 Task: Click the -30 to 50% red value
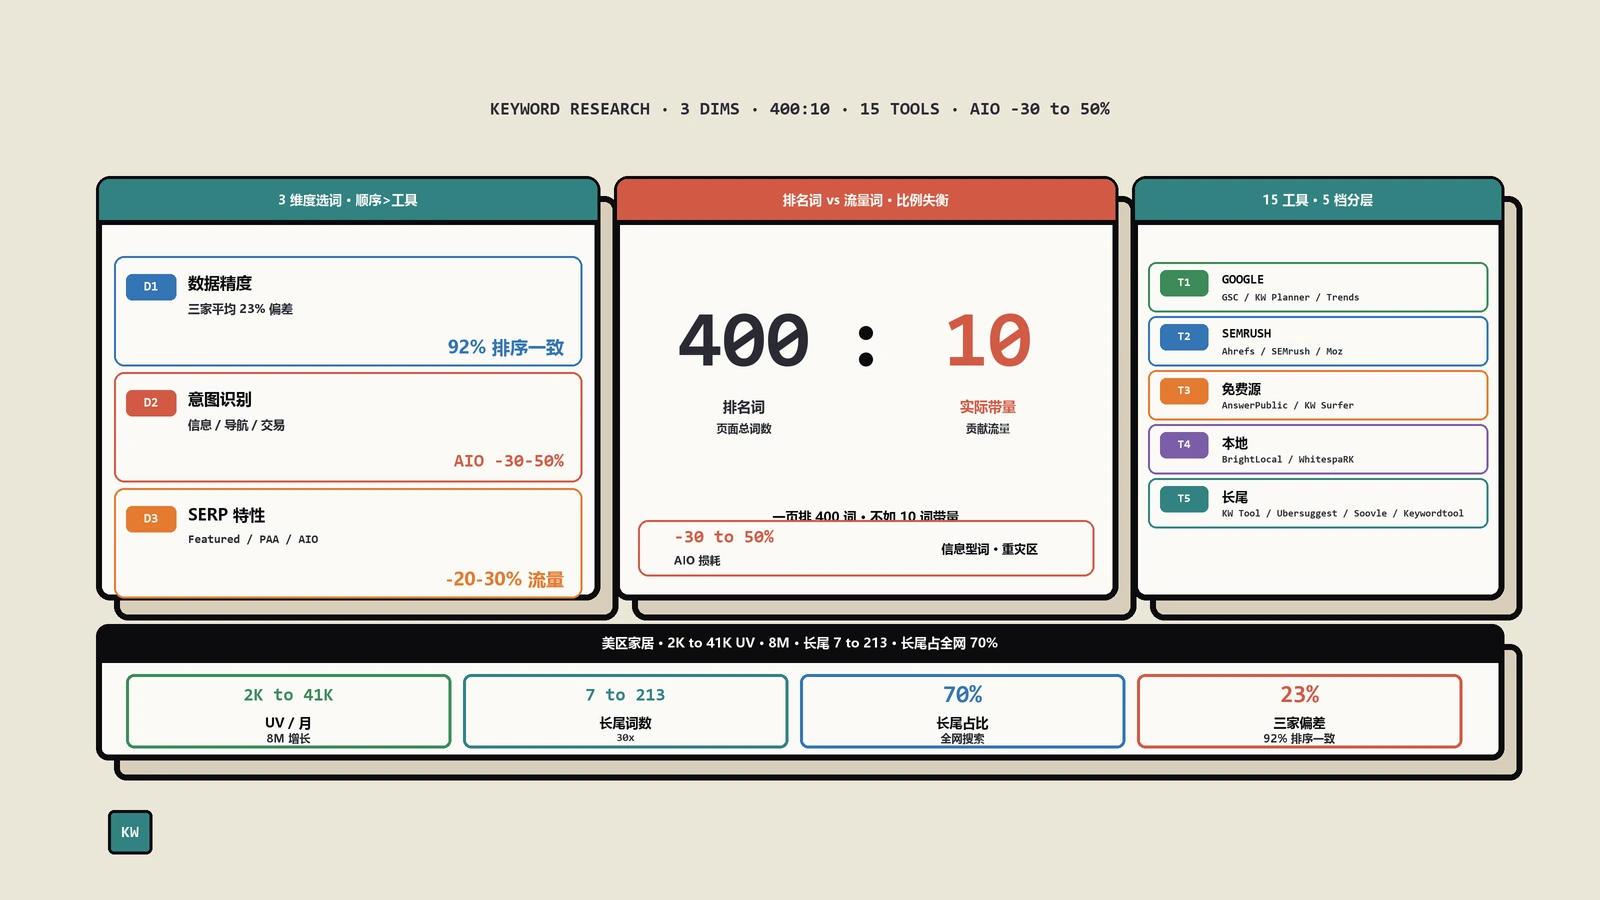(x=724, y=537)
